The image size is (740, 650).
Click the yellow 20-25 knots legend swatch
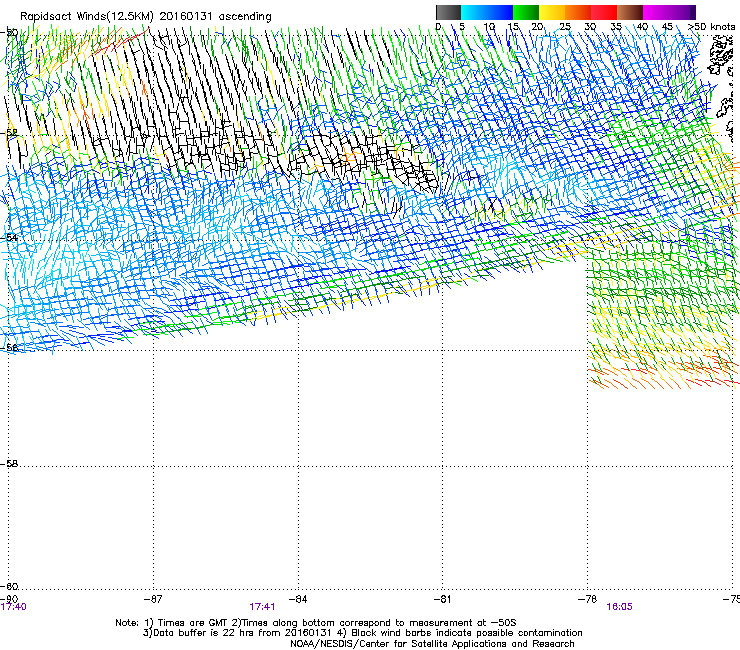pos(552,12)
